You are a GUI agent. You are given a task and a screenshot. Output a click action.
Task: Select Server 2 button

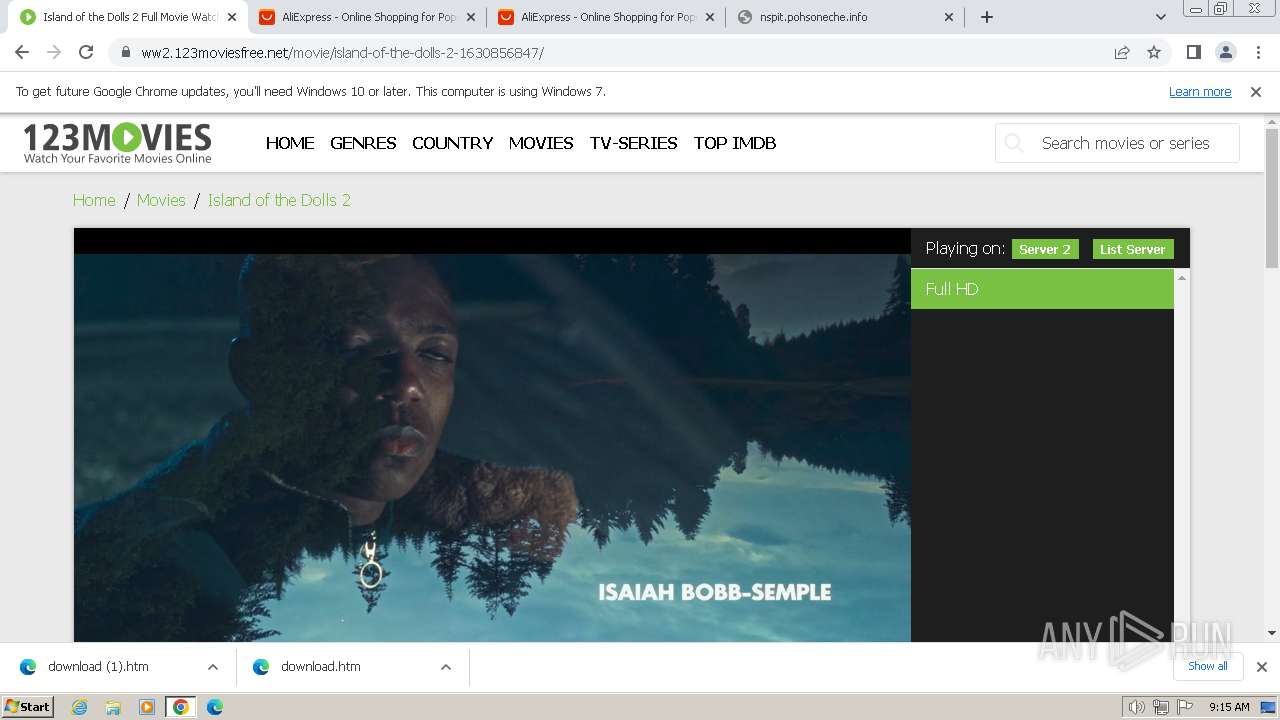click(x=1045, y=249)
